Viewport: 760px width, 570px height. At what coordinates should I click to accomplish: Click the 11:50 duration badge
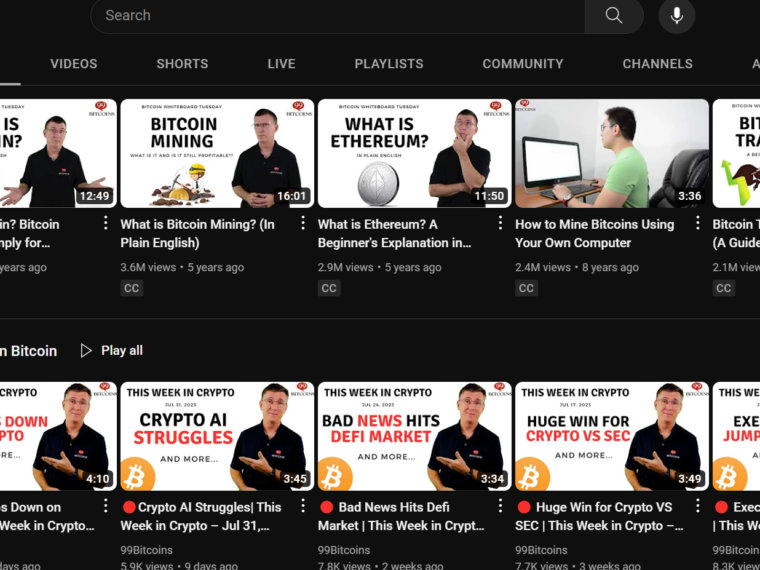tap(489, 196)
